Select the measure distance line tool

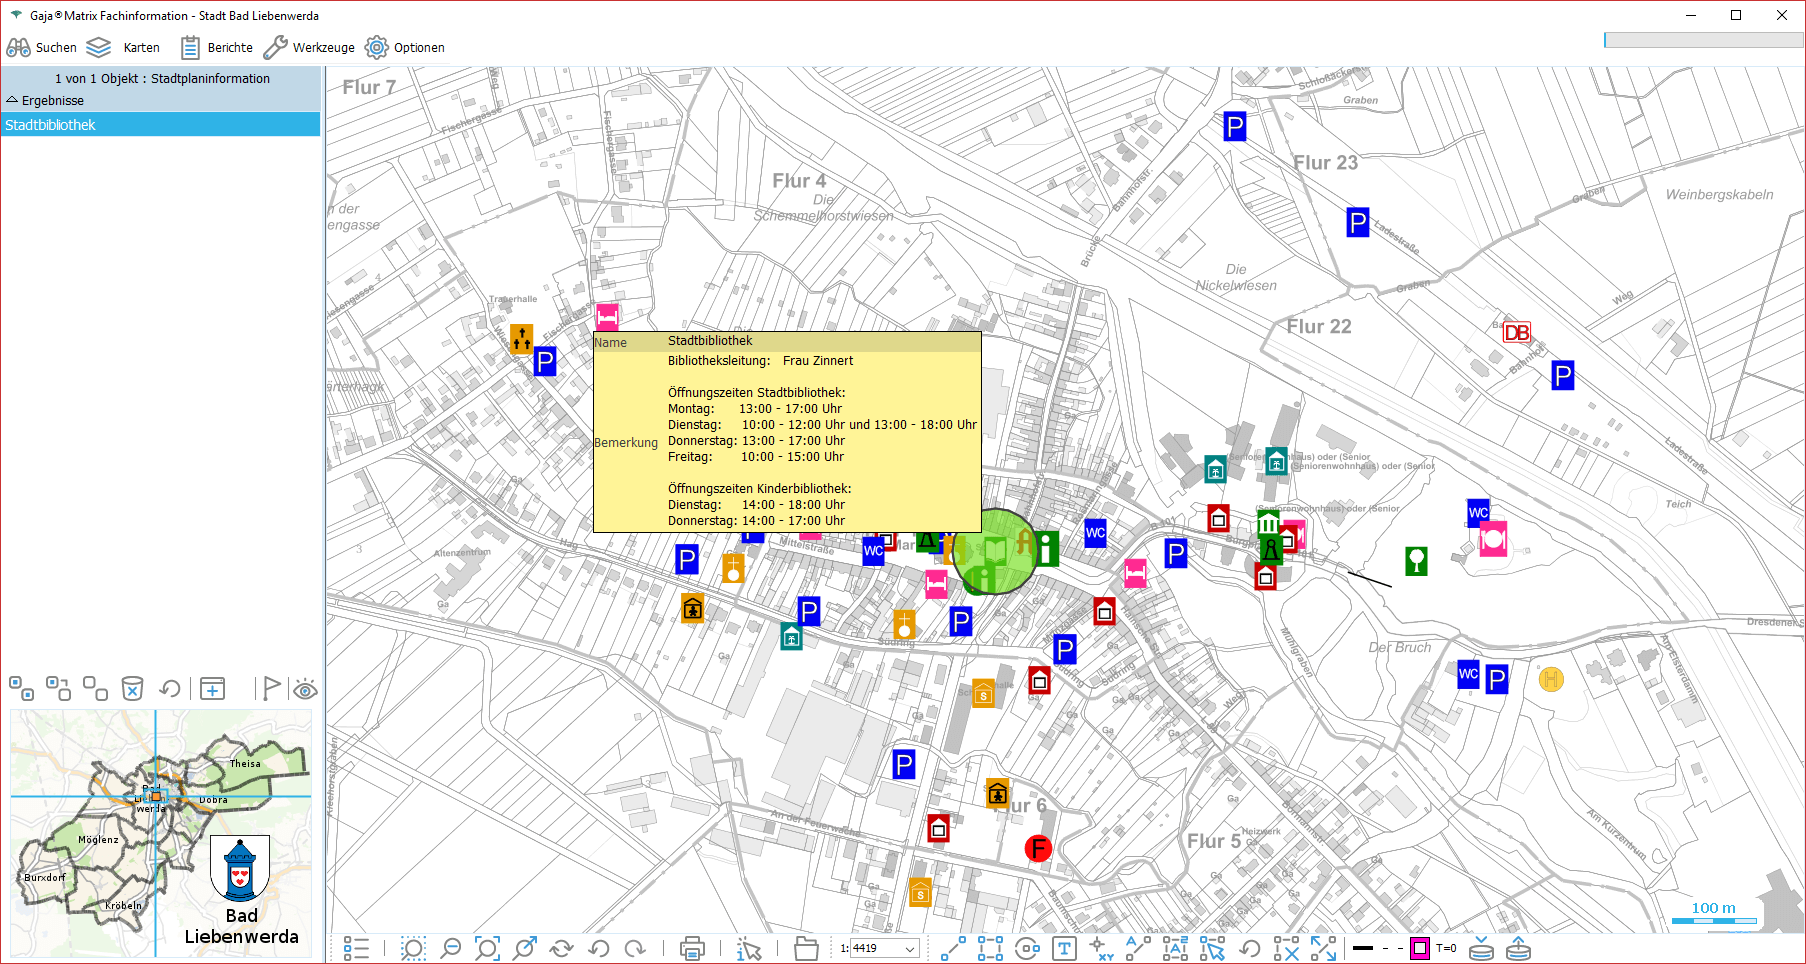(x=953, y=948)
